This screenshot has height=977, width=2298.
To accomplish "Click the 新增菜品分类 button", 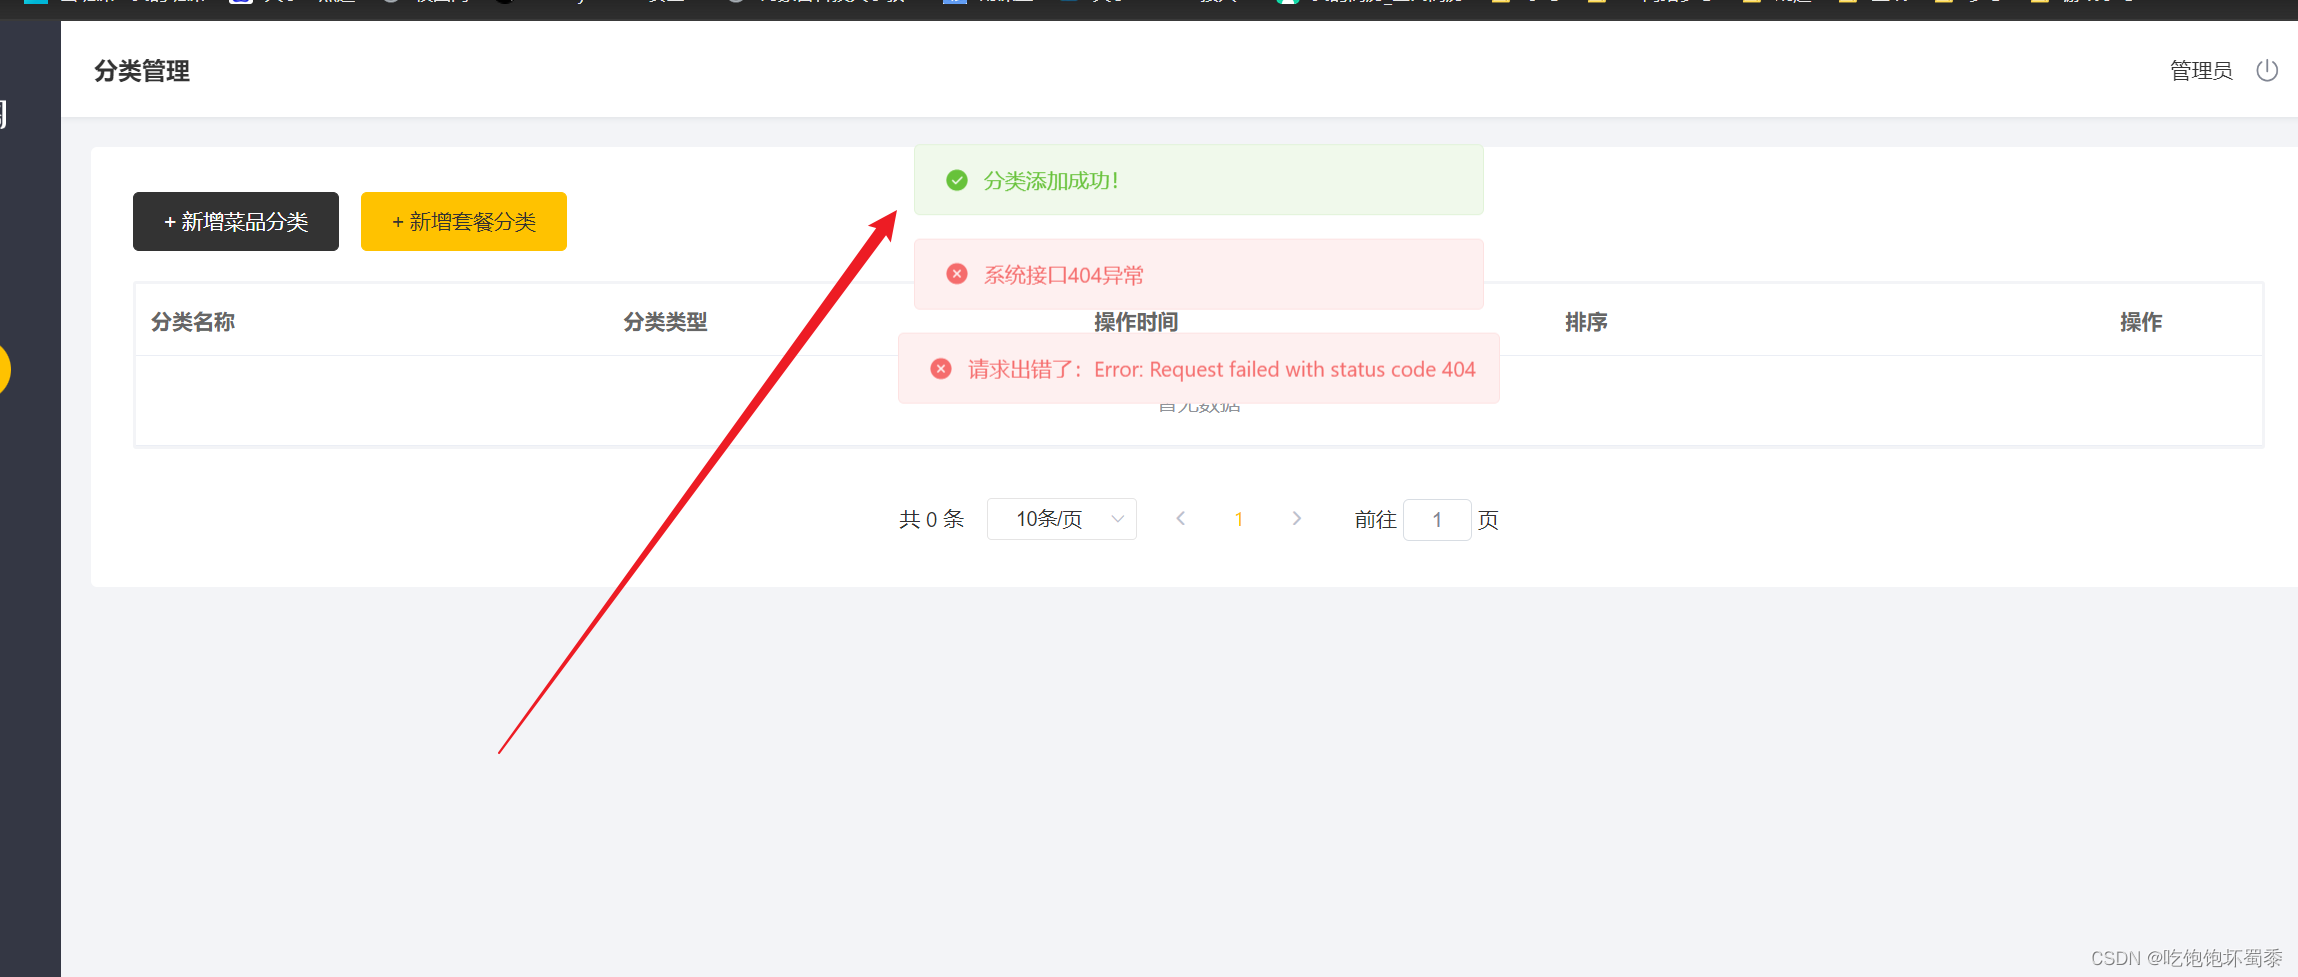I will click(x=235, y=221).
